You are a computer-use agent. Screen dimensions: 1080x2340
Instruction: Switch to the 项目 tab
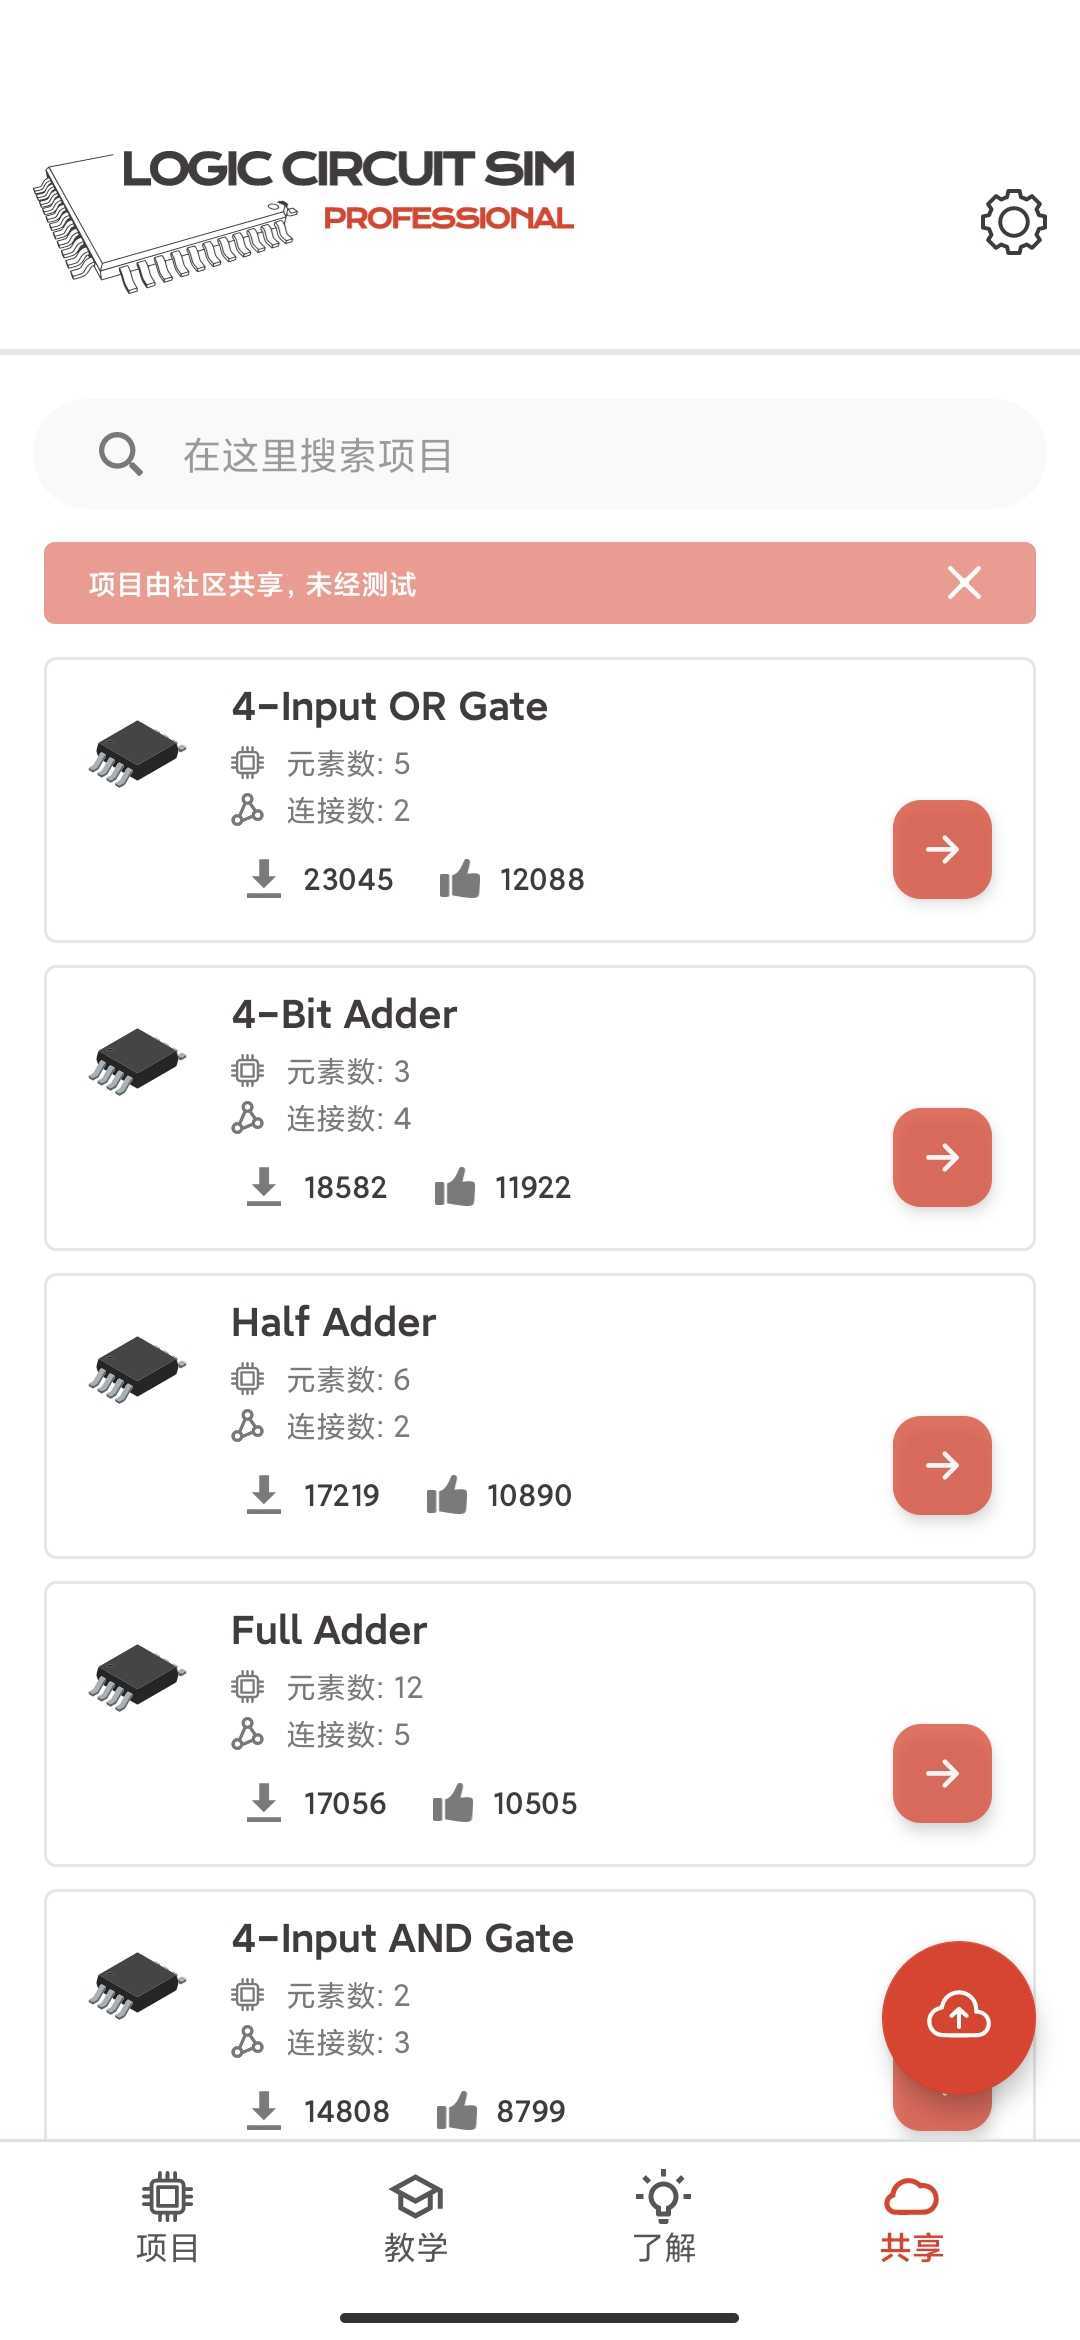pos(167,2217)
